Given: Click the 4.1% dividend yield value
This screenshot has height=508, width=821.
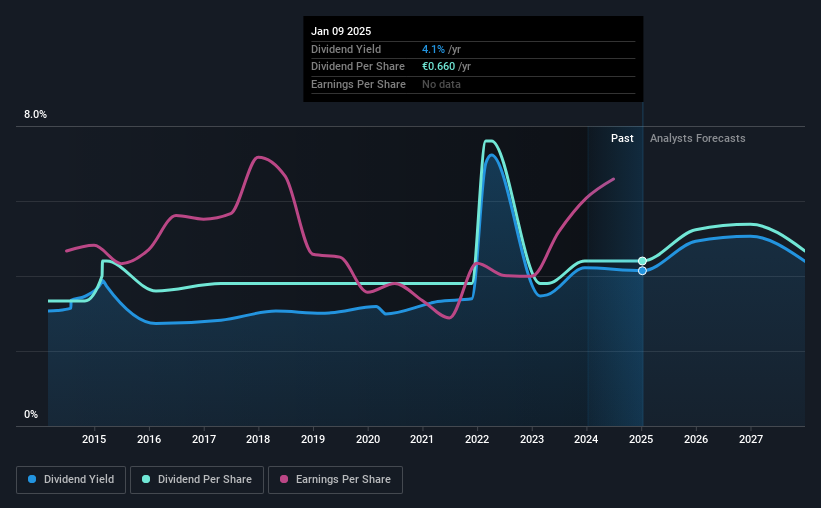Looking at the screenshot, I should pyautogui.click(x=433, y=49).
